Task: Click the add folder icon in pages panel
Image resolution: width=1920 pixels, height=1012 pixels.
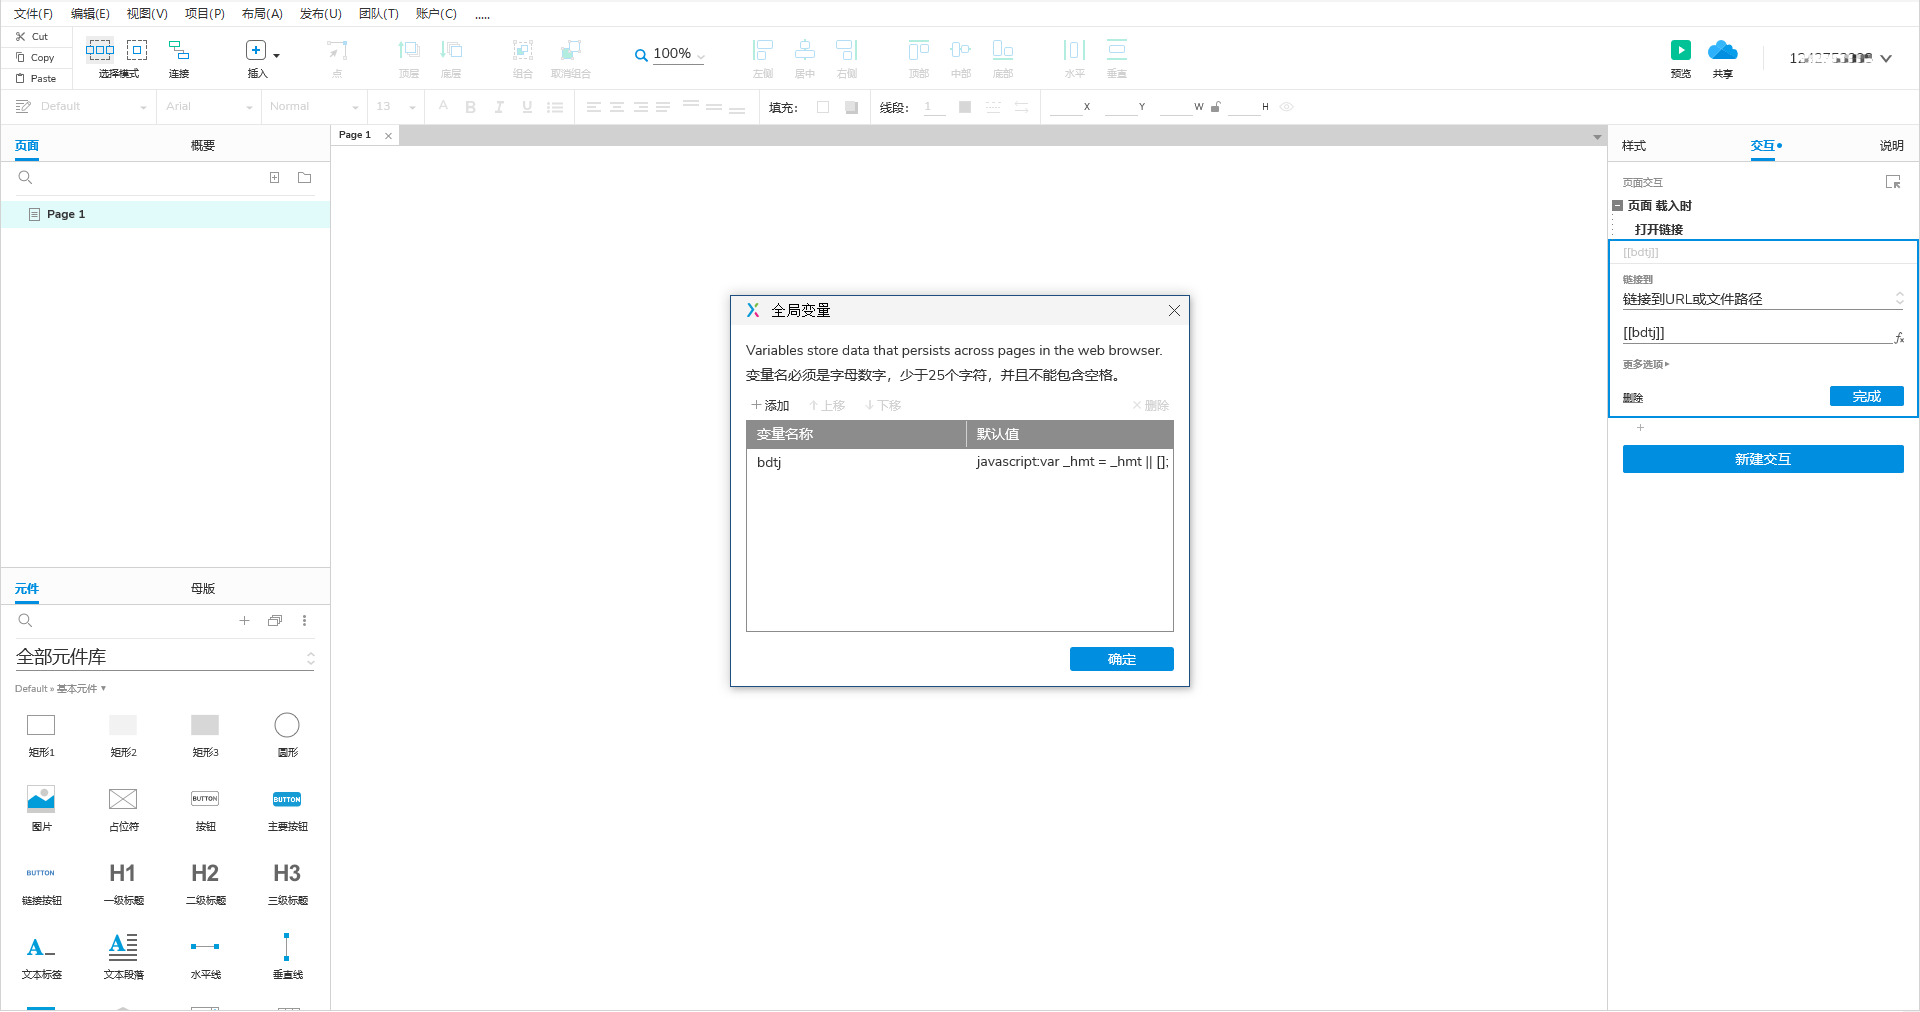Action: (305, 178)
